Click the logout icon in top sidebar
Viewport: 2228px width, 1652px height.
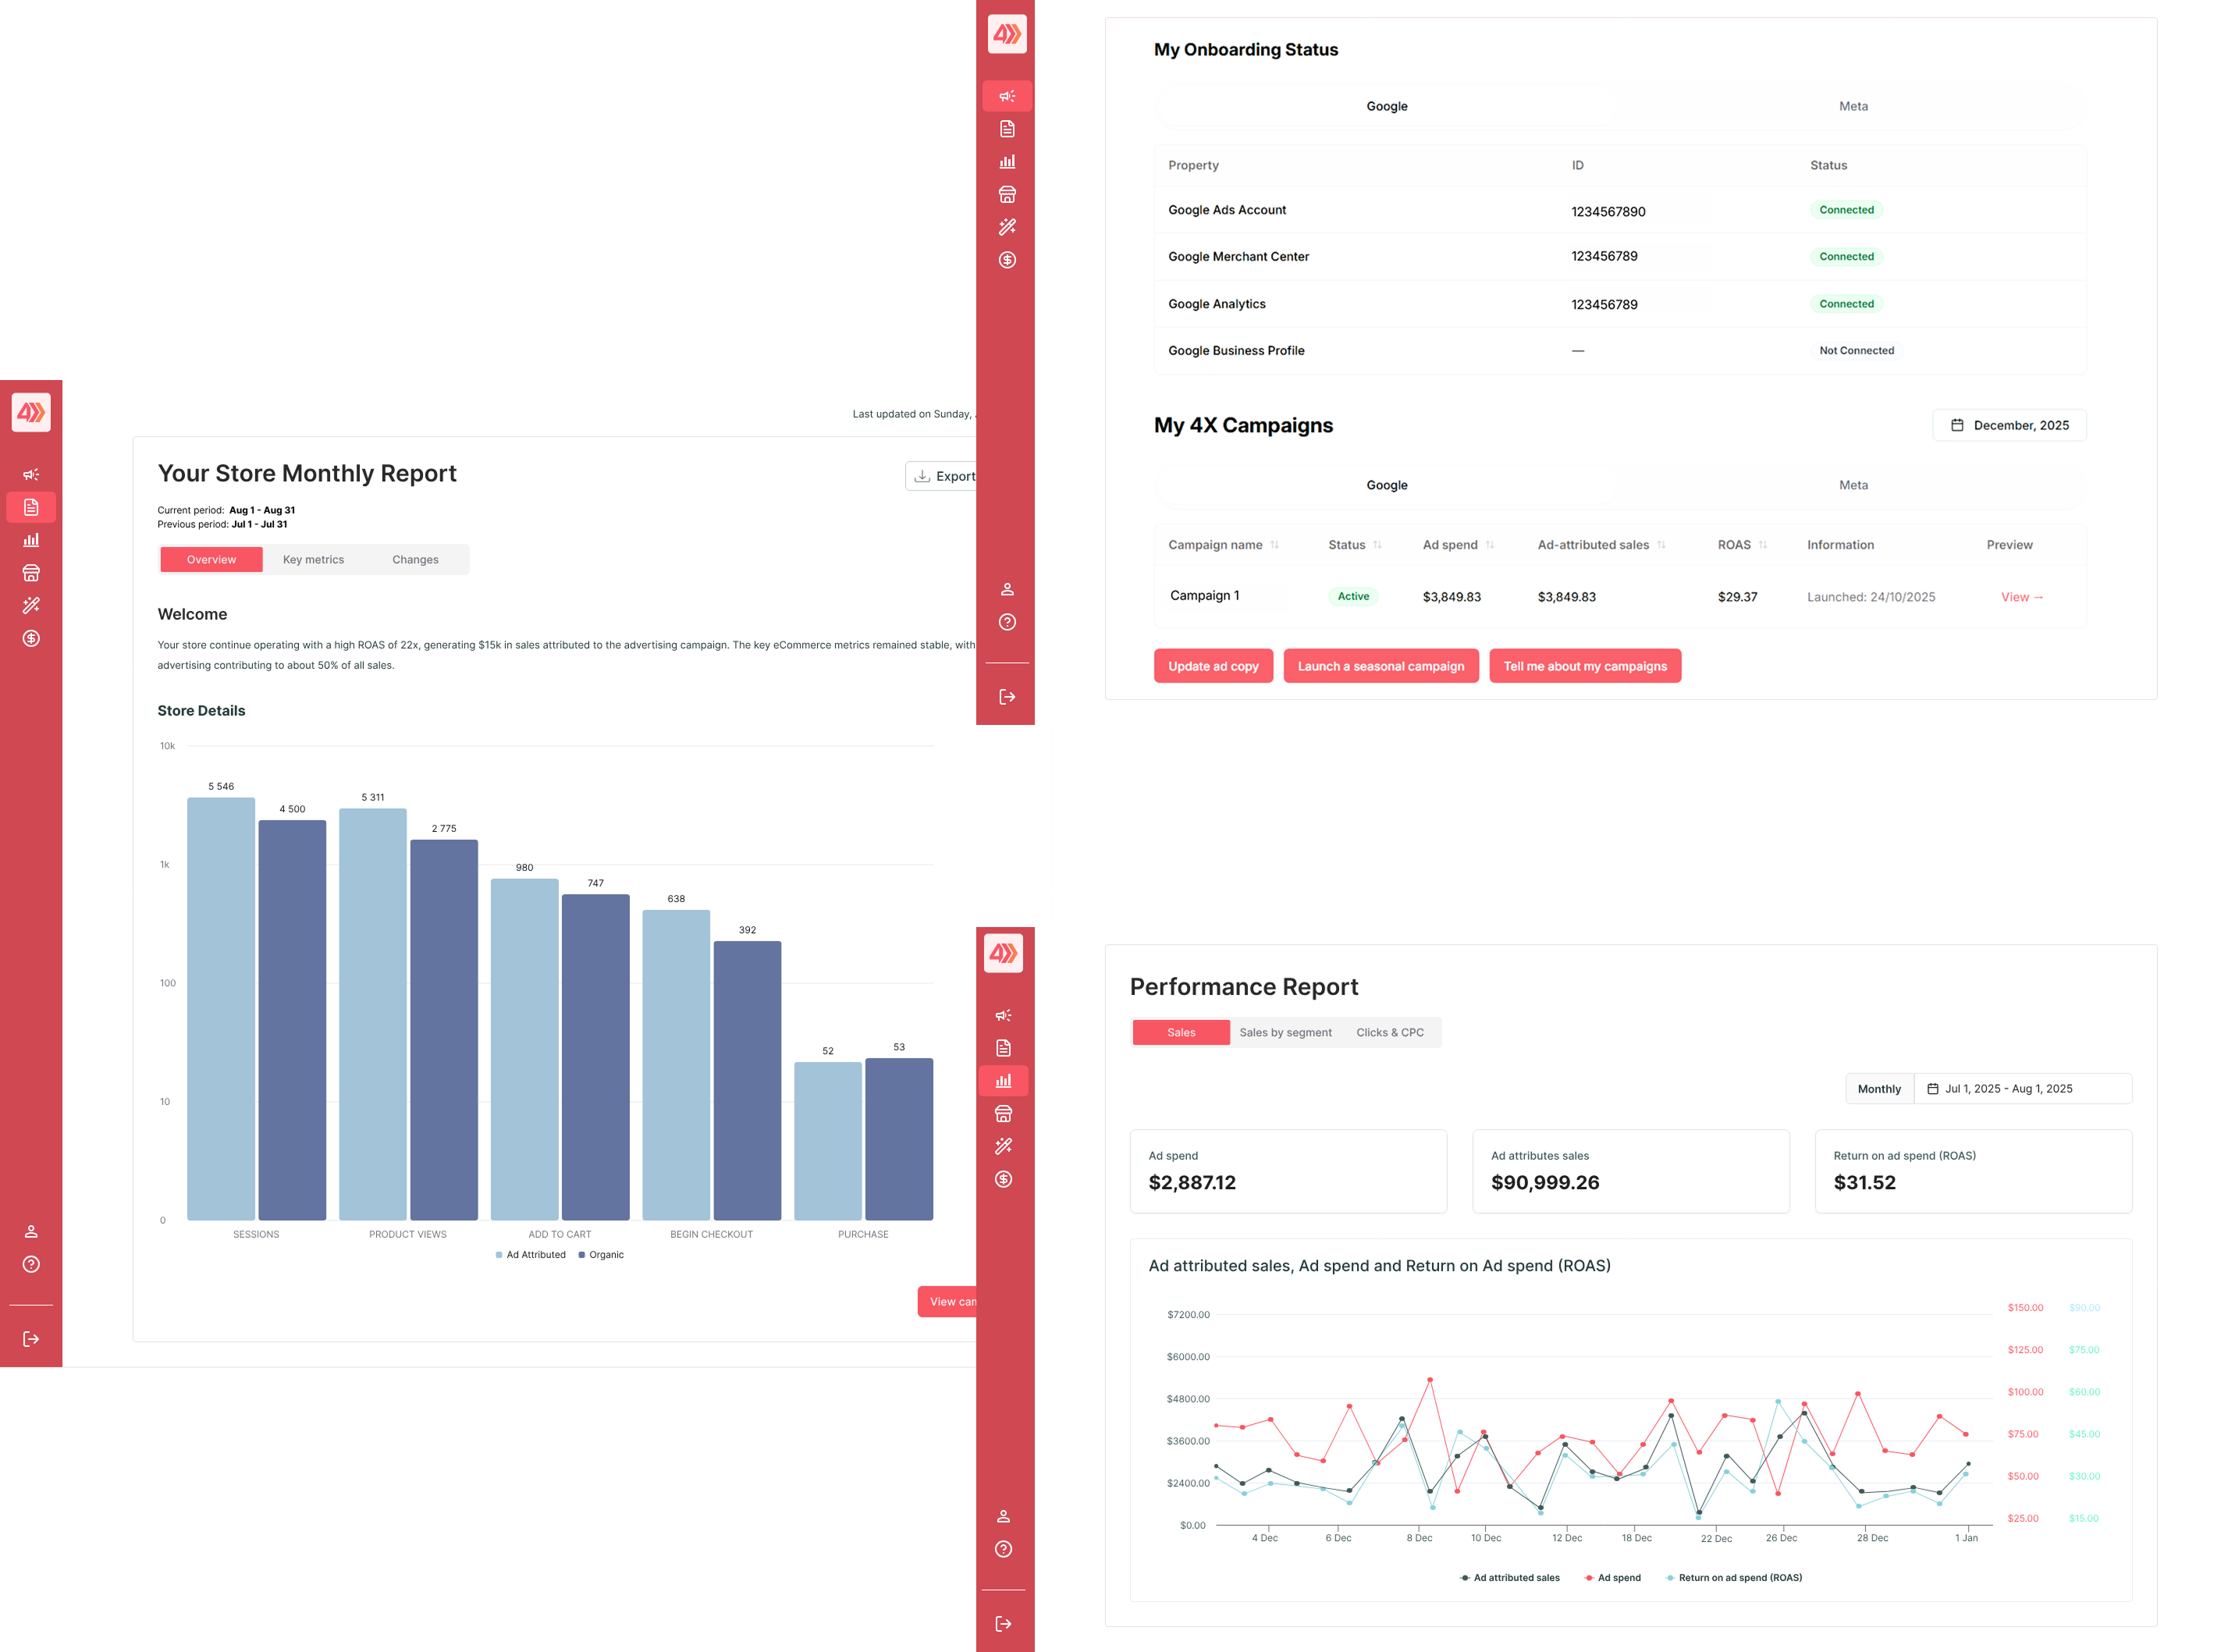1007,697
